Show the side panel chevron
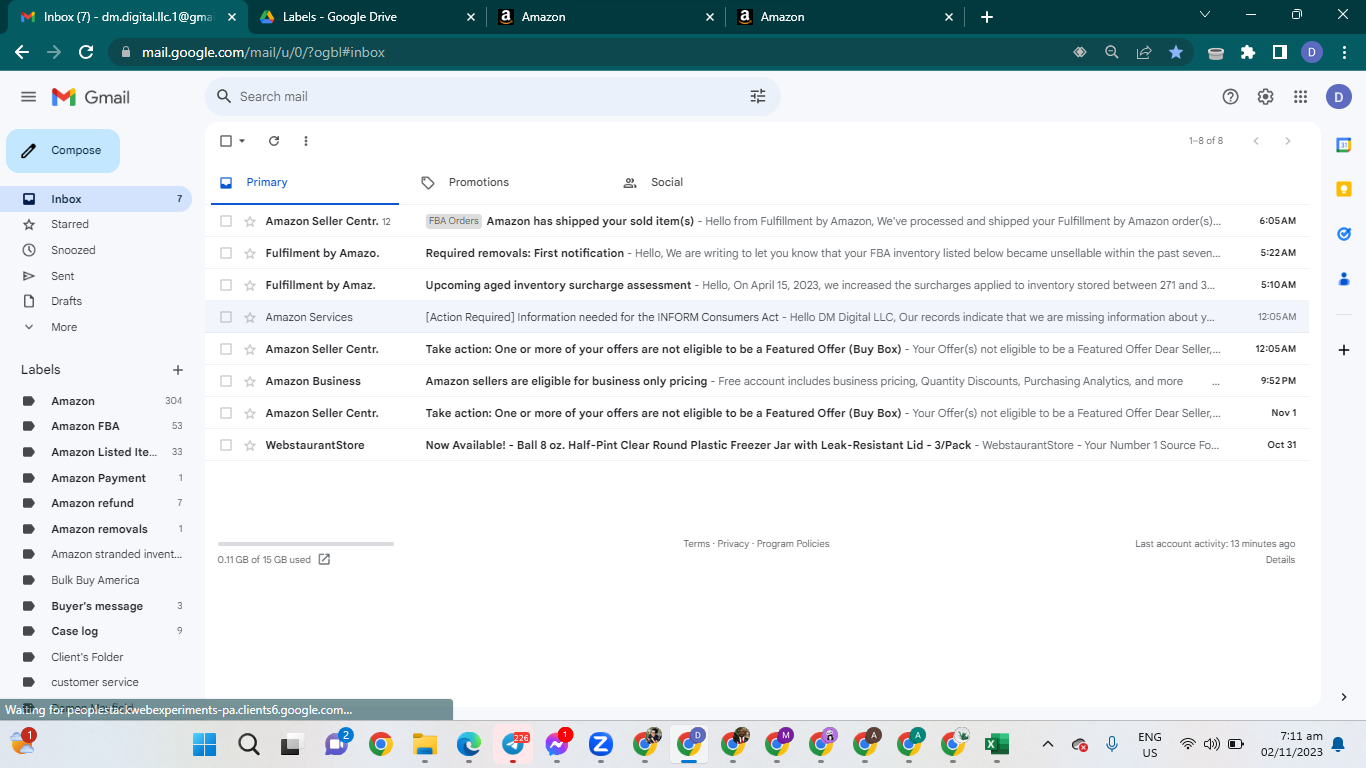Screen dimensions: 1366x768 pyautogui.click(x=1344, y=697)
